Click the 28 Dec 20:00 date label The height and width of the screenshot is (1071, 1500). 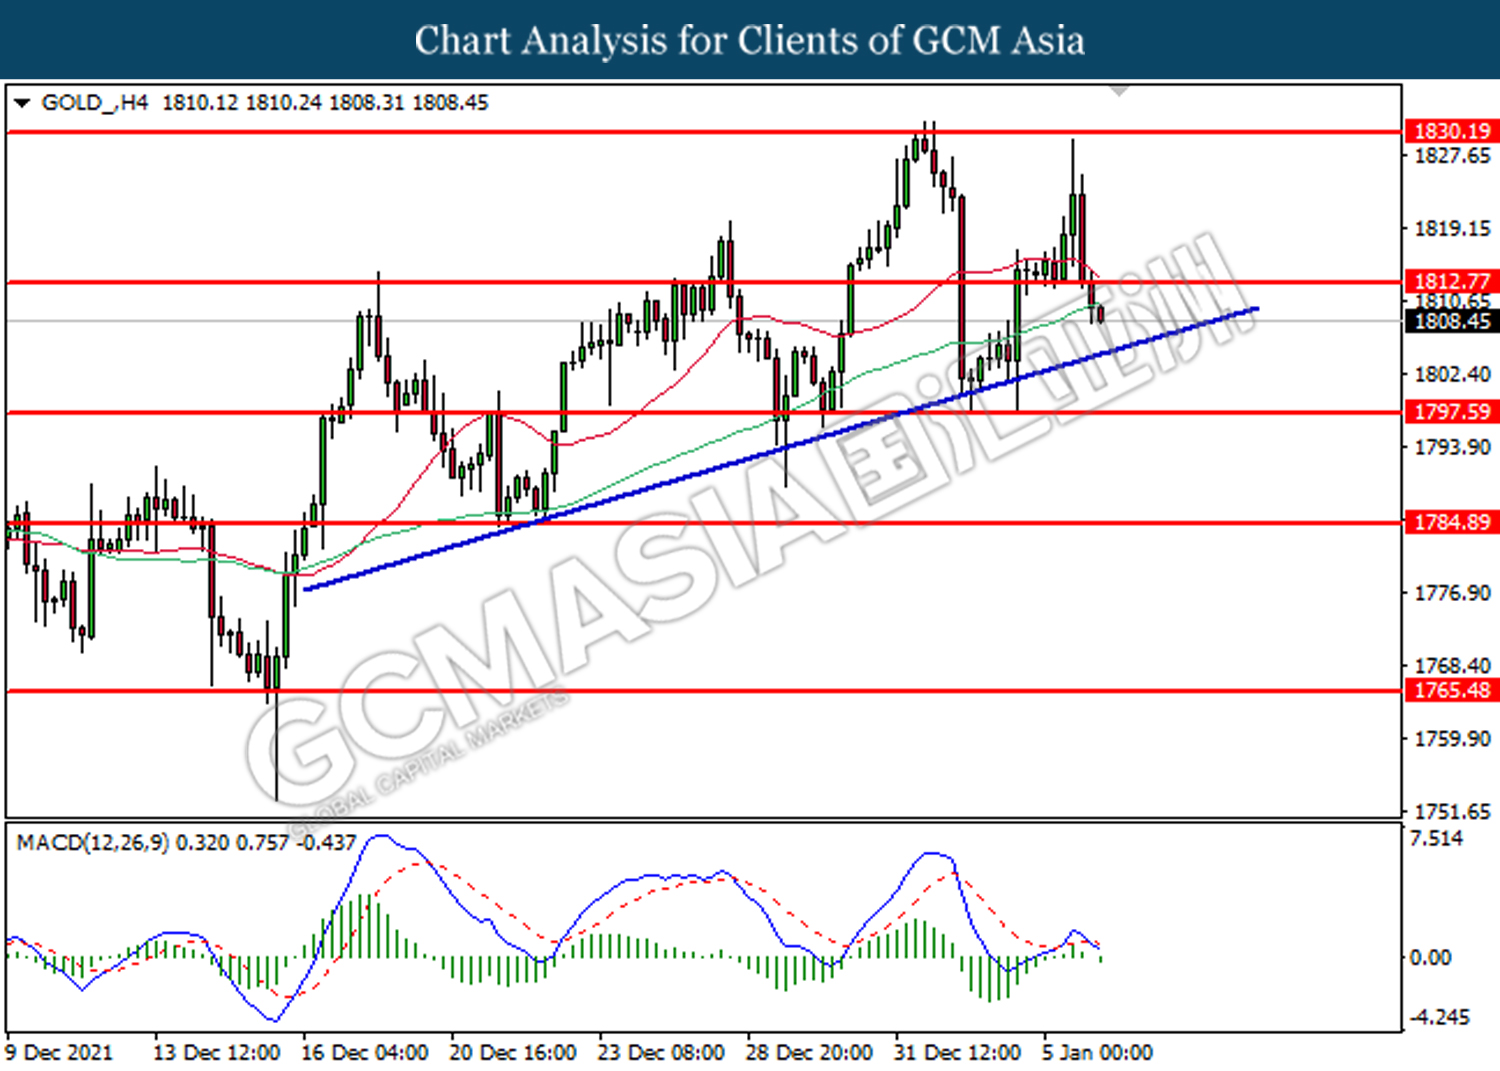[809, 1053]
